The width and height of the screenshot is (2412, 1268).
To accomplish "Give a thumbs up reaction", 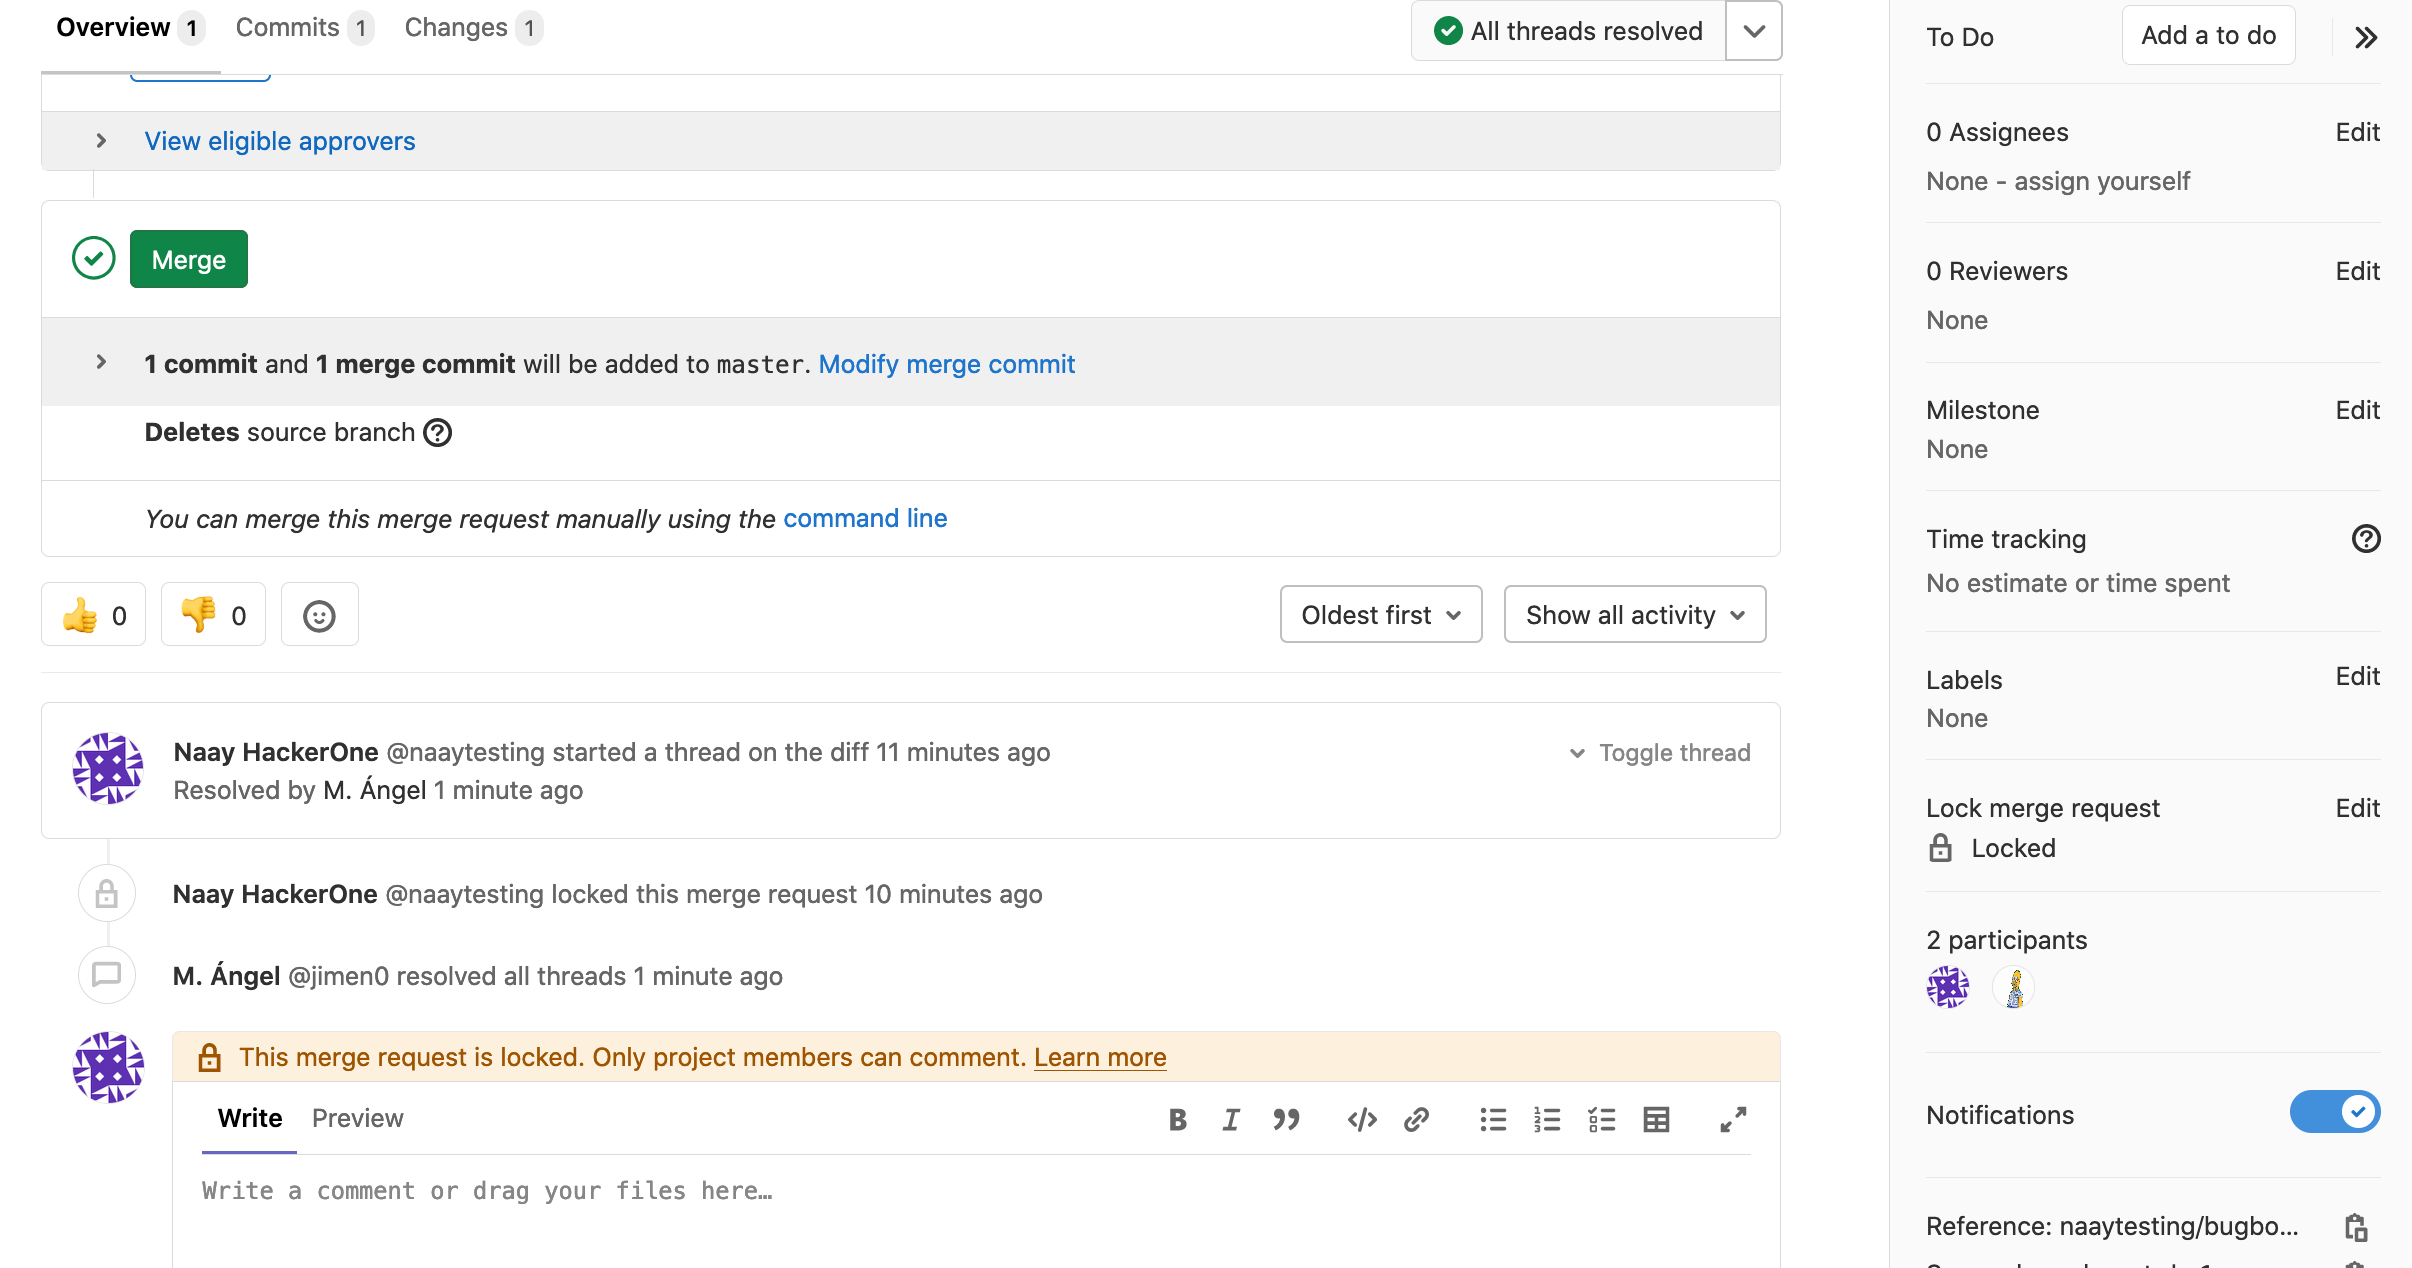I will pos(94,616).
